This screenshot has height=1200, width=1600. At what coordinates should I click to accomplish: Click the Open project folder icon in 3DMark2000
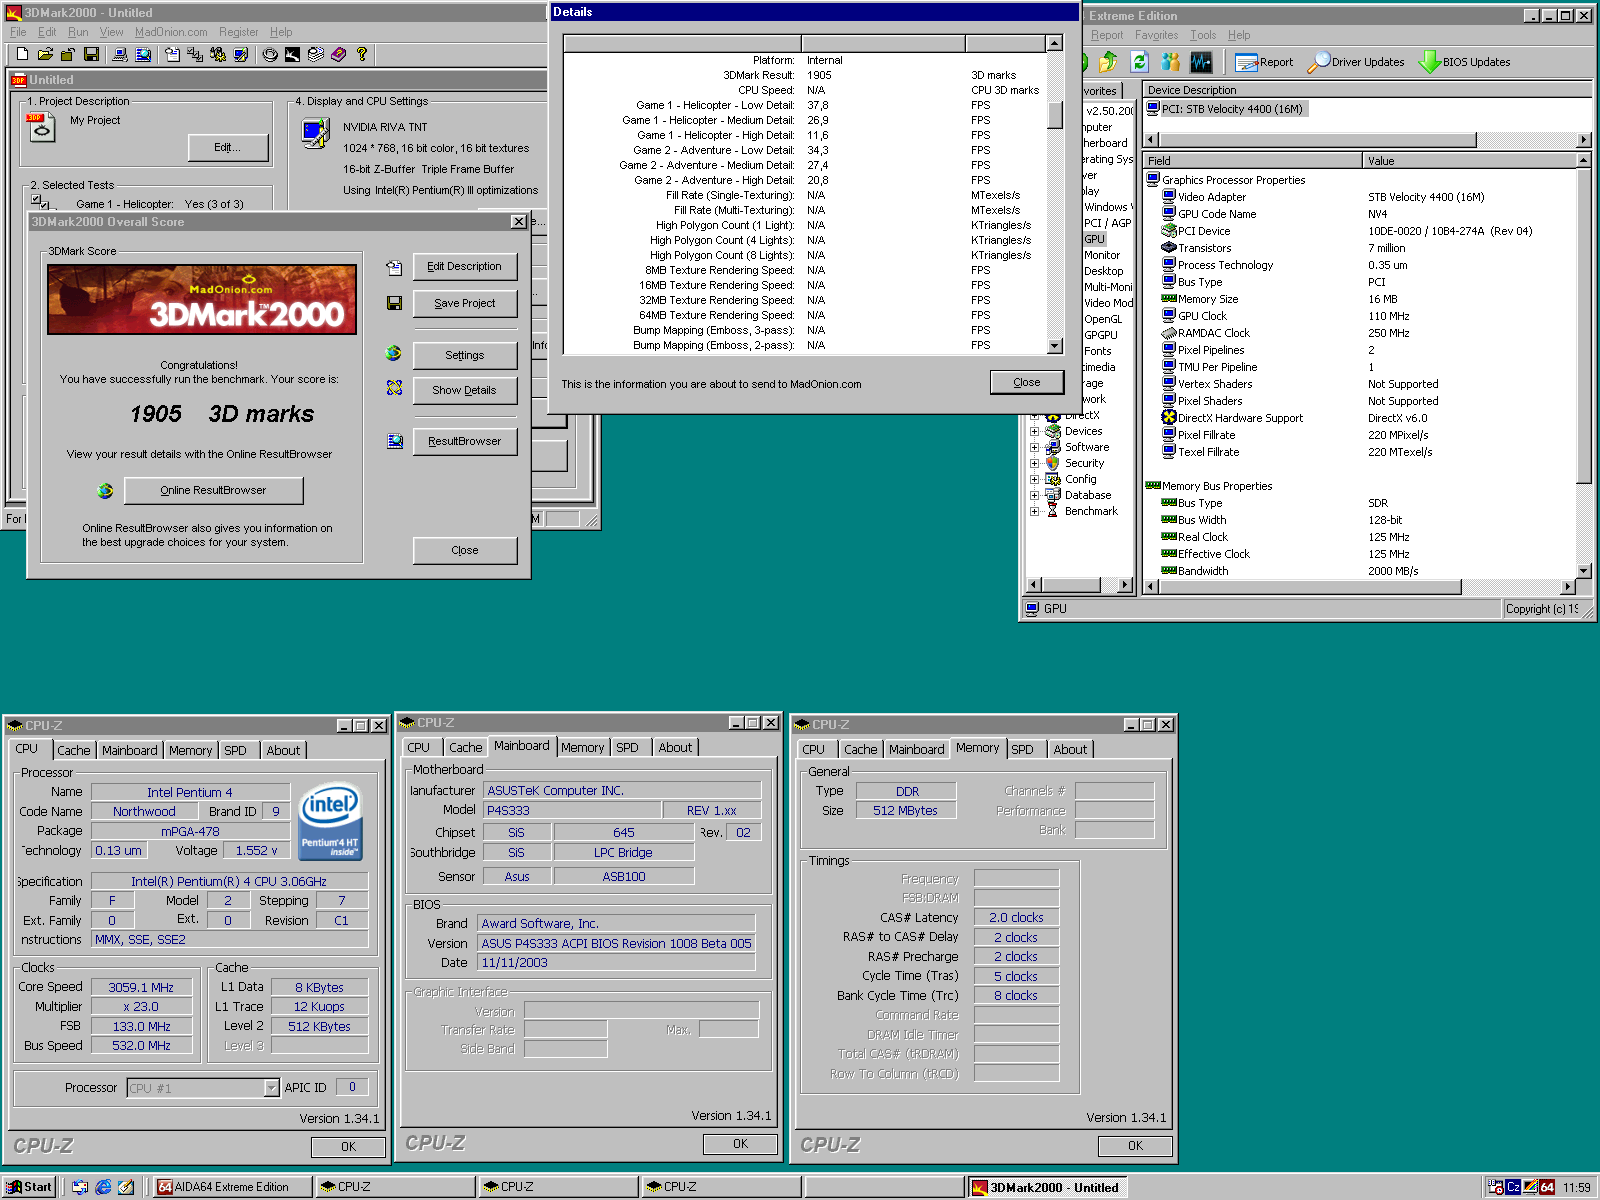pyautogui.click(x=45, y=54)
